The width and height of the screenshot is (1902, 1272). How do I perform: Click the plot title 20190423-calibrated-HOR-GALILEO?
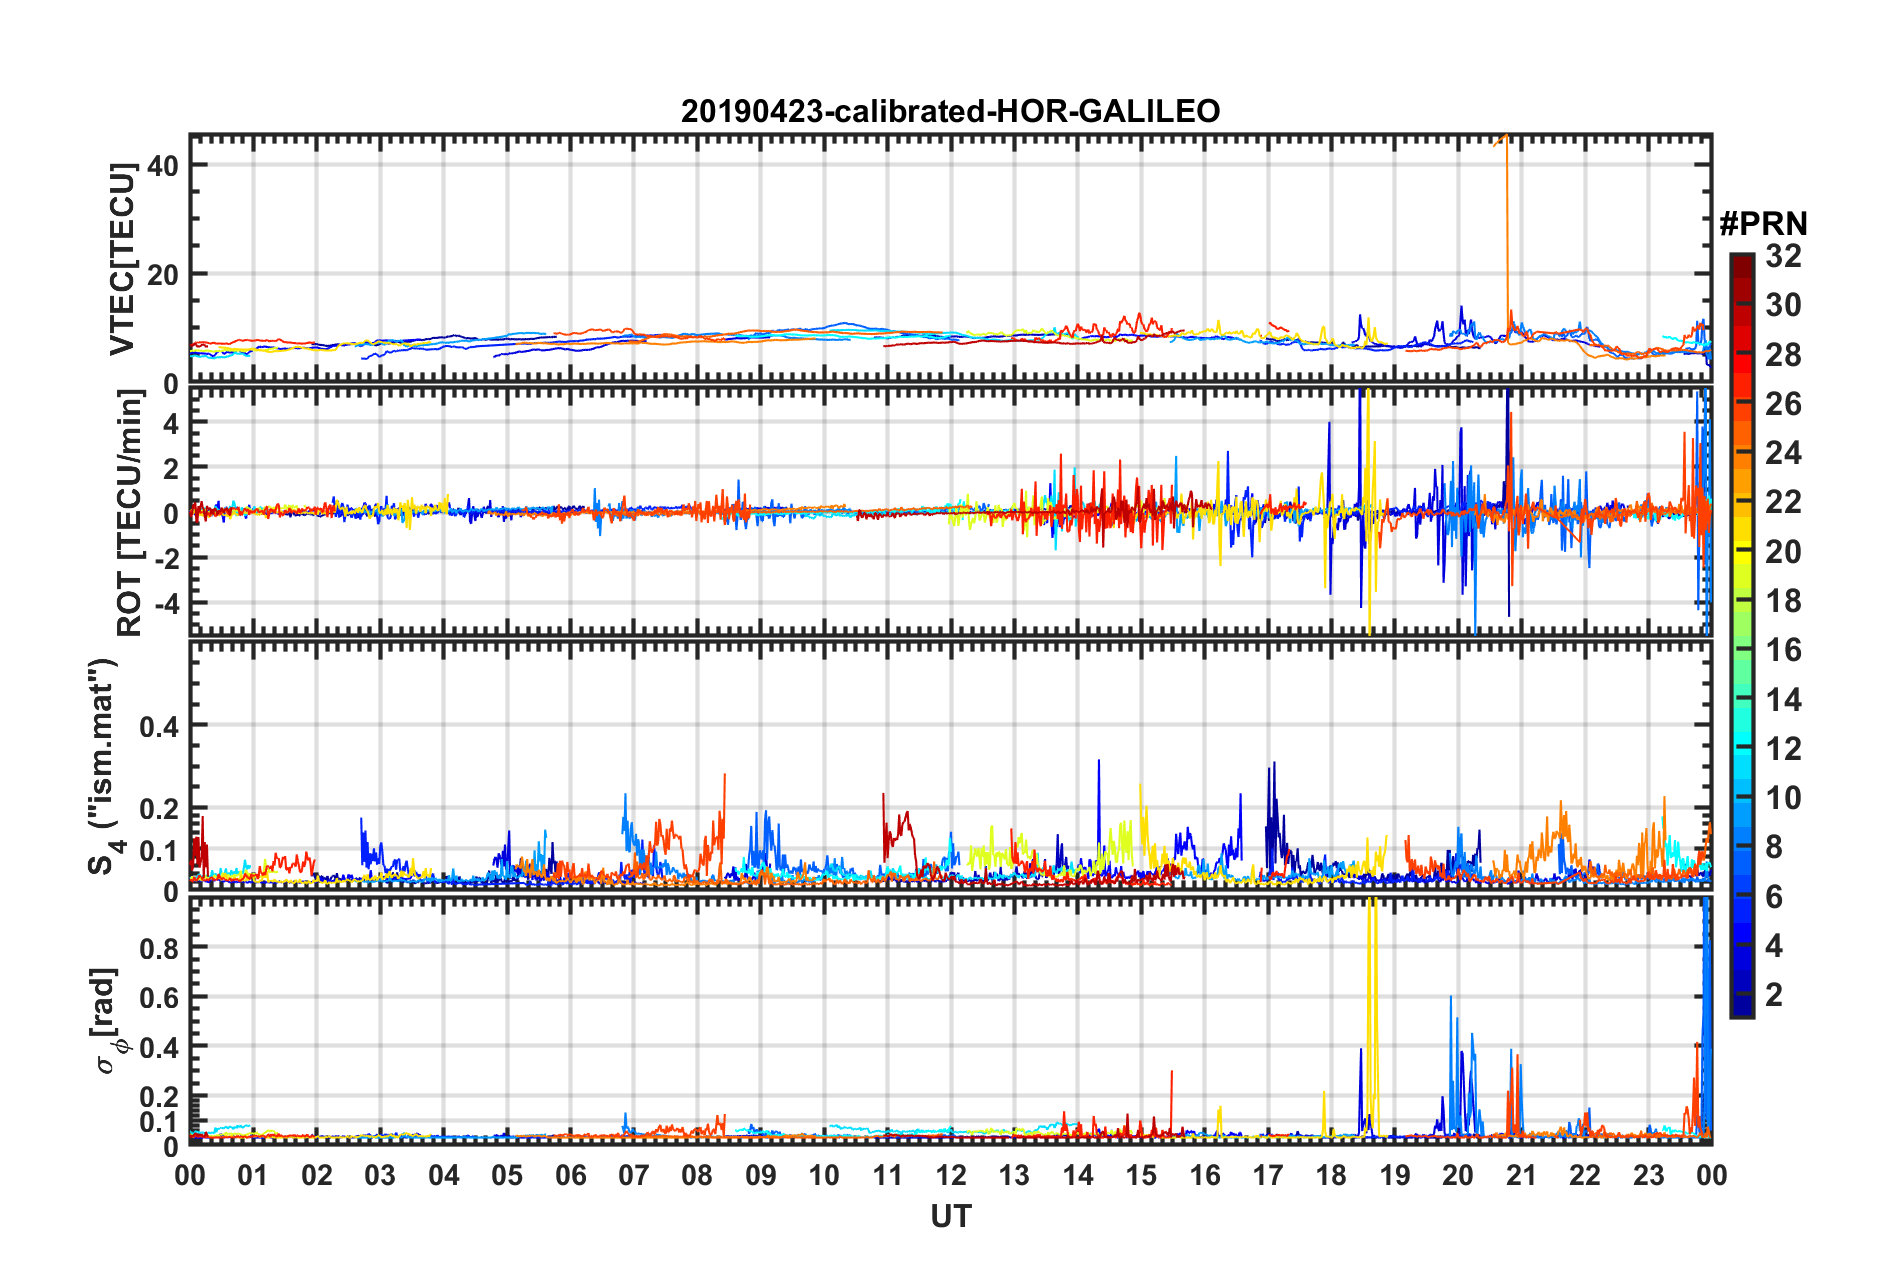950,111
